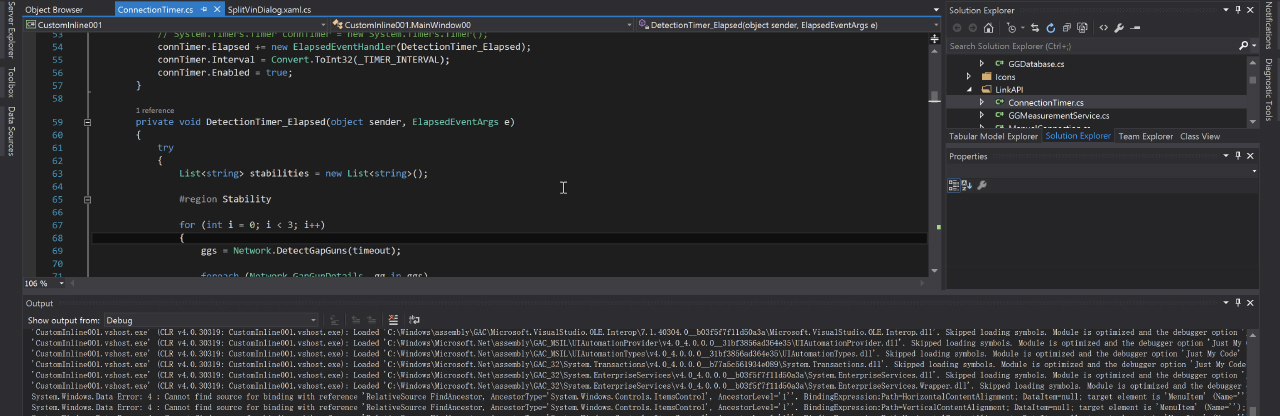This screenshot has width=1280, height=416.
Task: Select GGMeasurementService.cs in Solution Explorer
Action: [x=1058, y=115]
